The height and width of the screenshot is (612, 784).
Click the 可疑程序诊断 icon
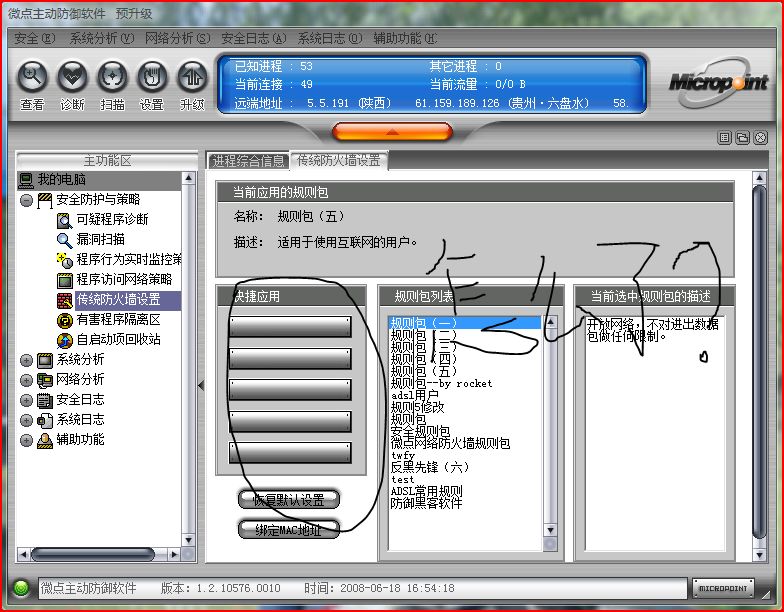pyautogui.click(x=64, y=220)
